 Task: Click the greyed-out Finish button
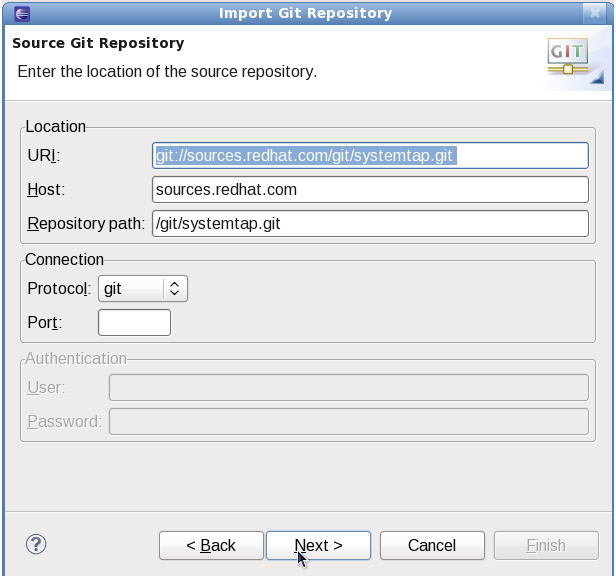[x=546, y=545]
